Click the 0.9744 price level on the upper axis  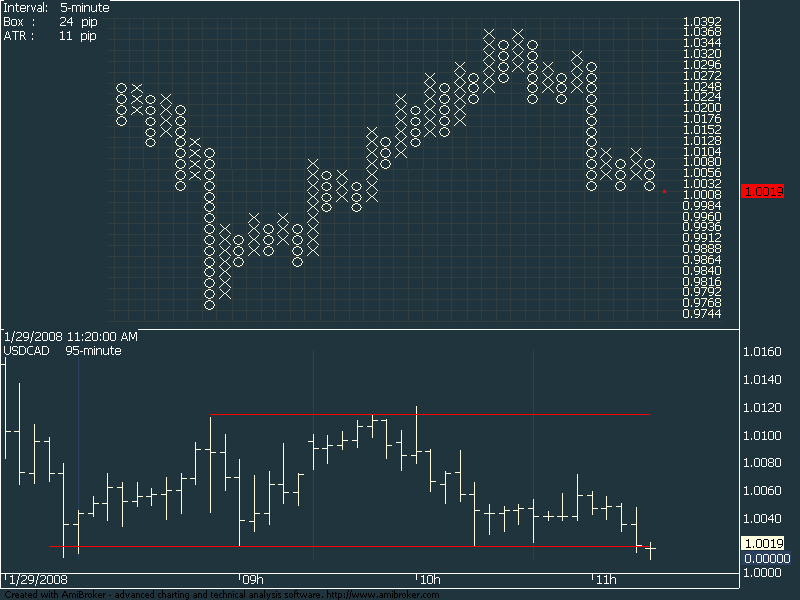[x=702, y=314]
